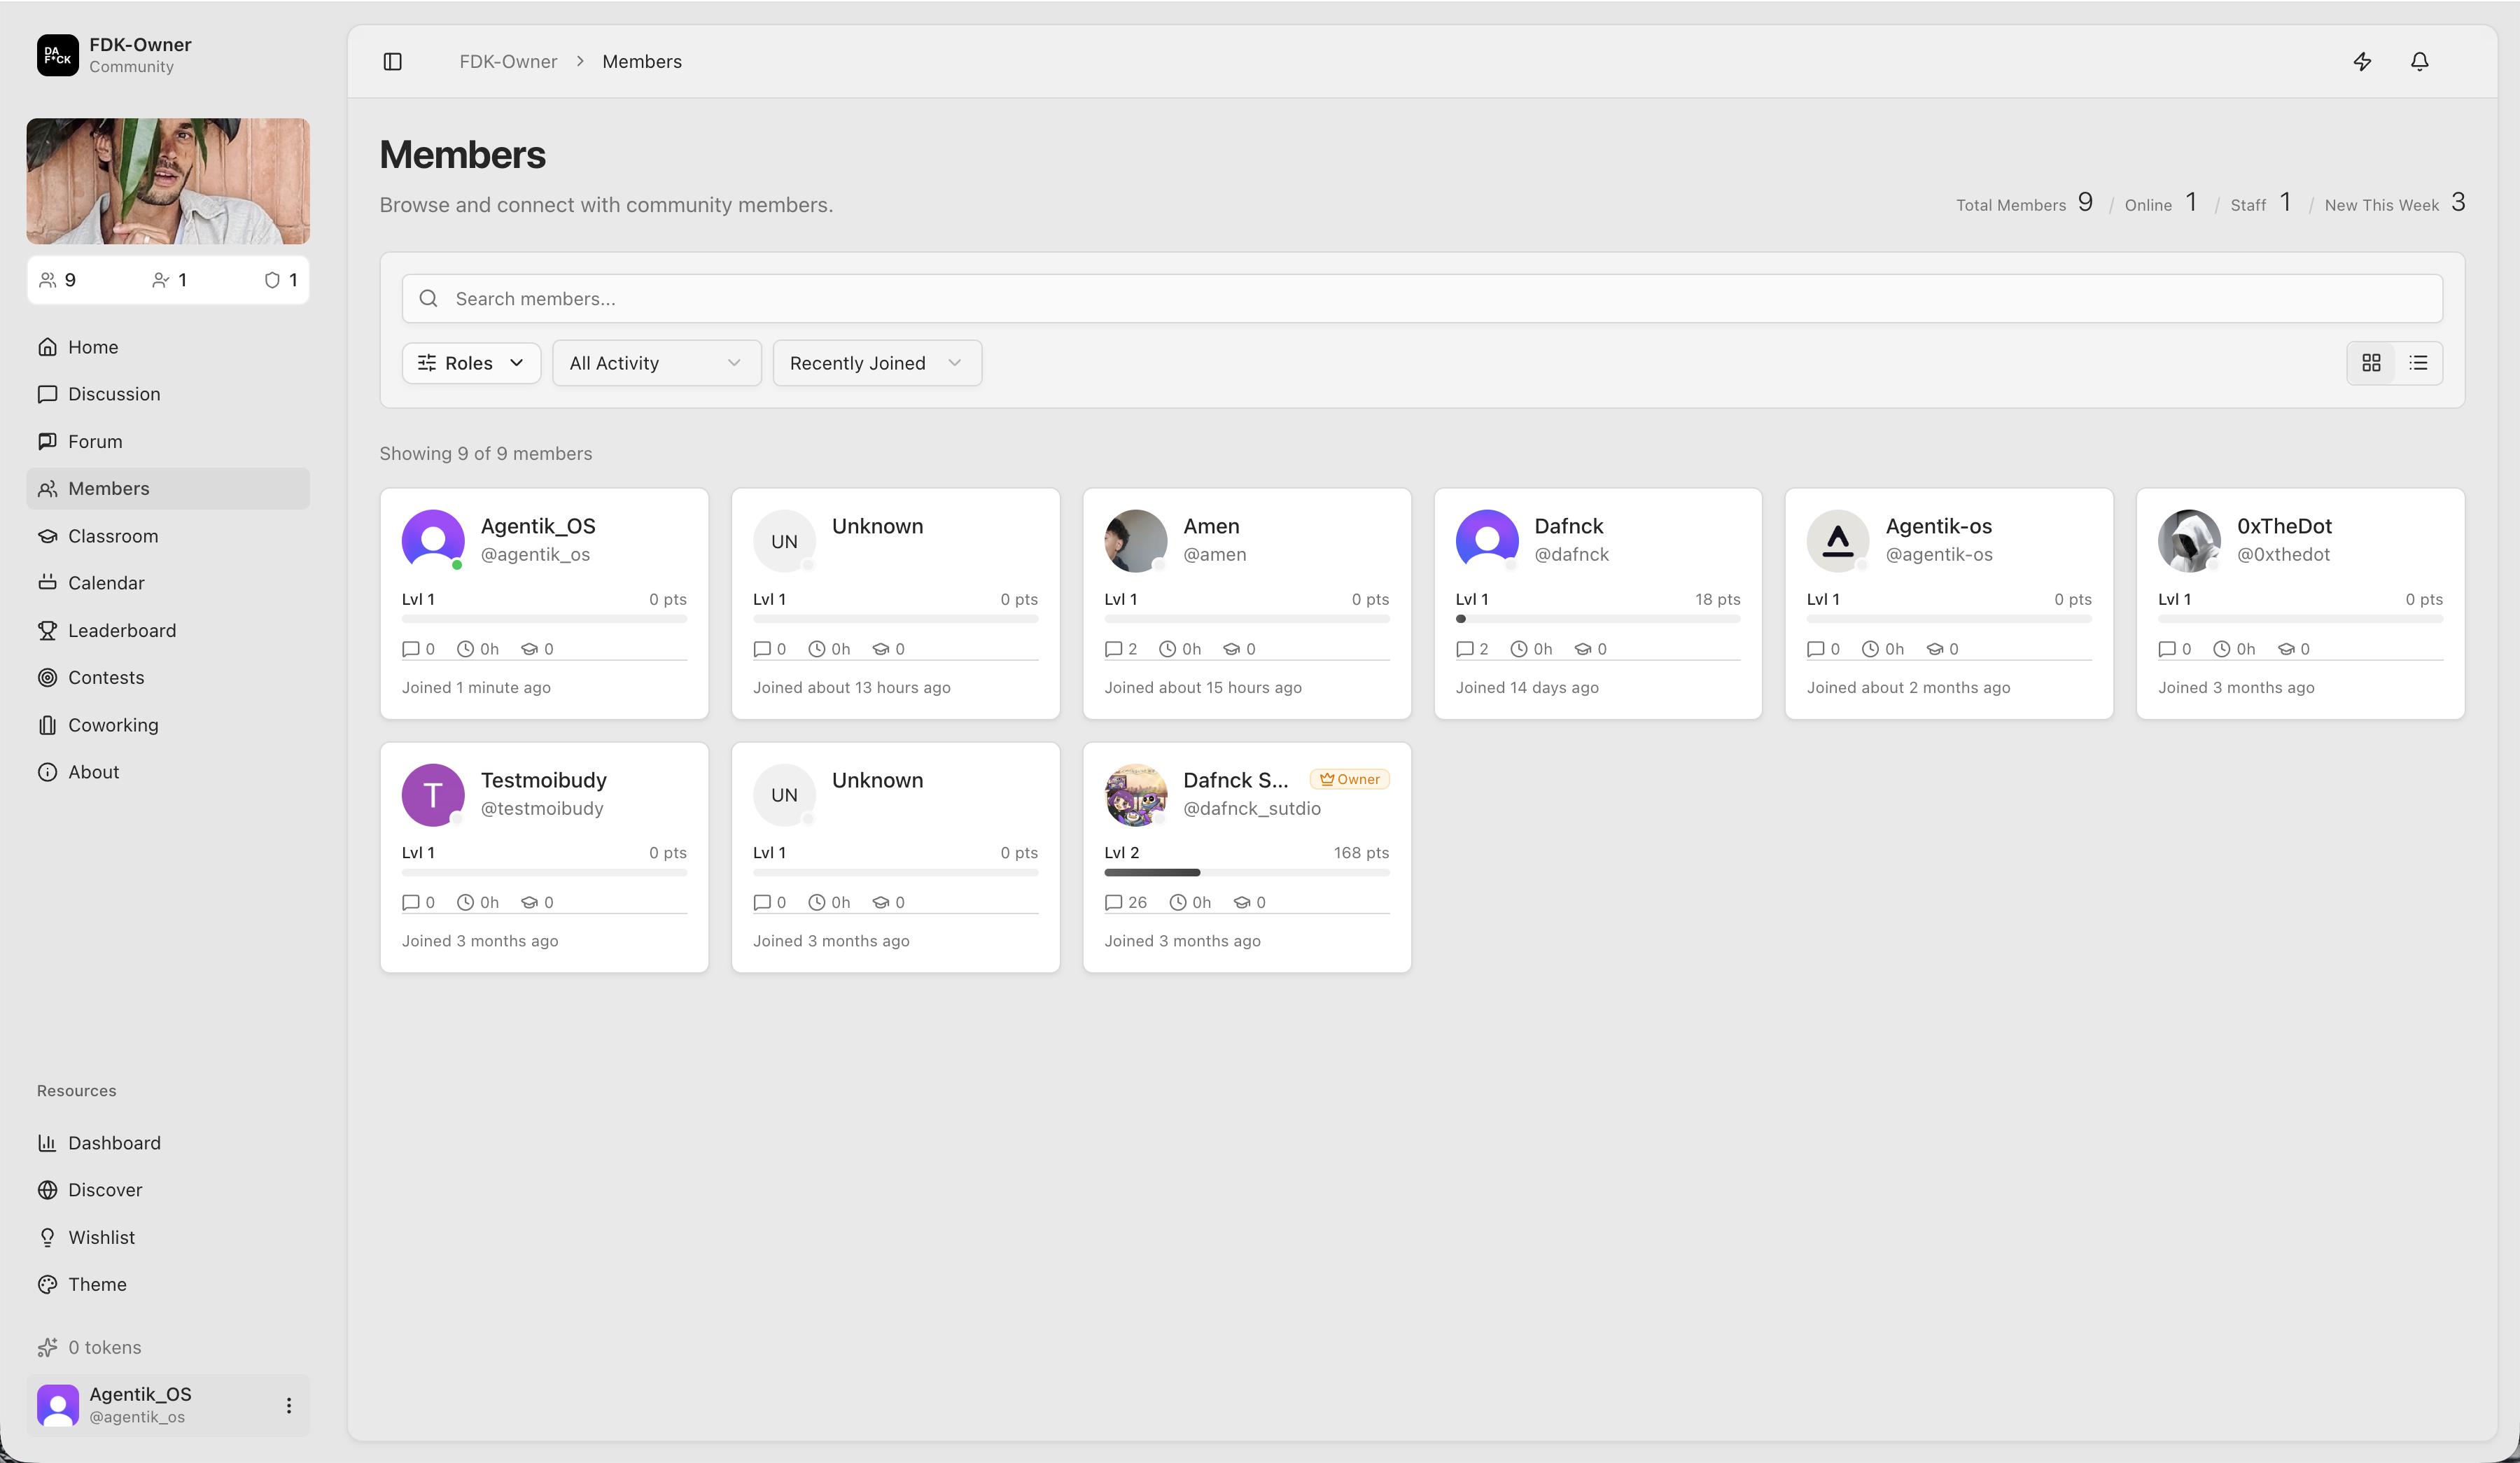Image resolution: width=2520 pixels, height=1463 pixels.
Task: Open the Agentik_OS account options menu
Action: tap(289, 1404)
